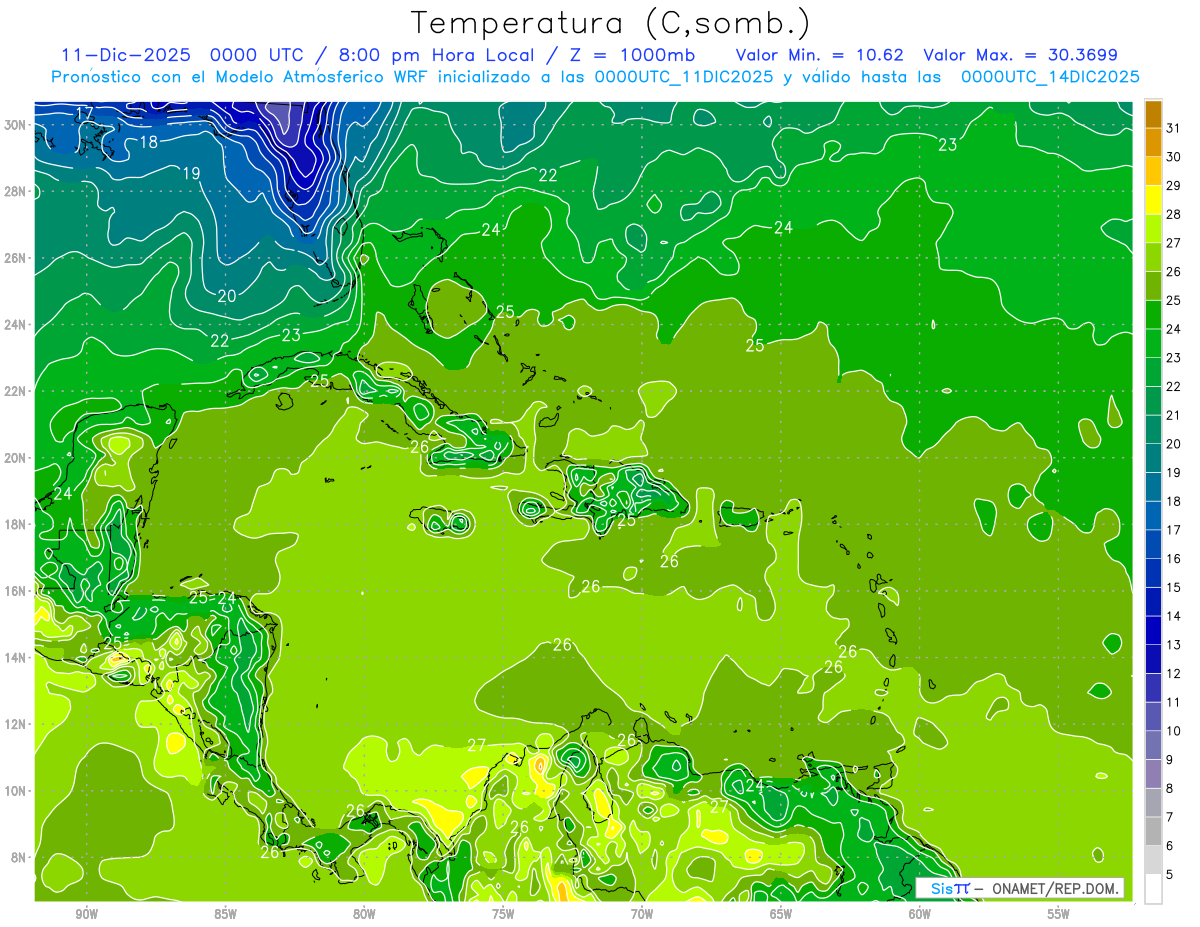Click the '70W' longitude axis label
This screenshot has width=1200, height=927.
pyautogui.click(x=642, y=914)
